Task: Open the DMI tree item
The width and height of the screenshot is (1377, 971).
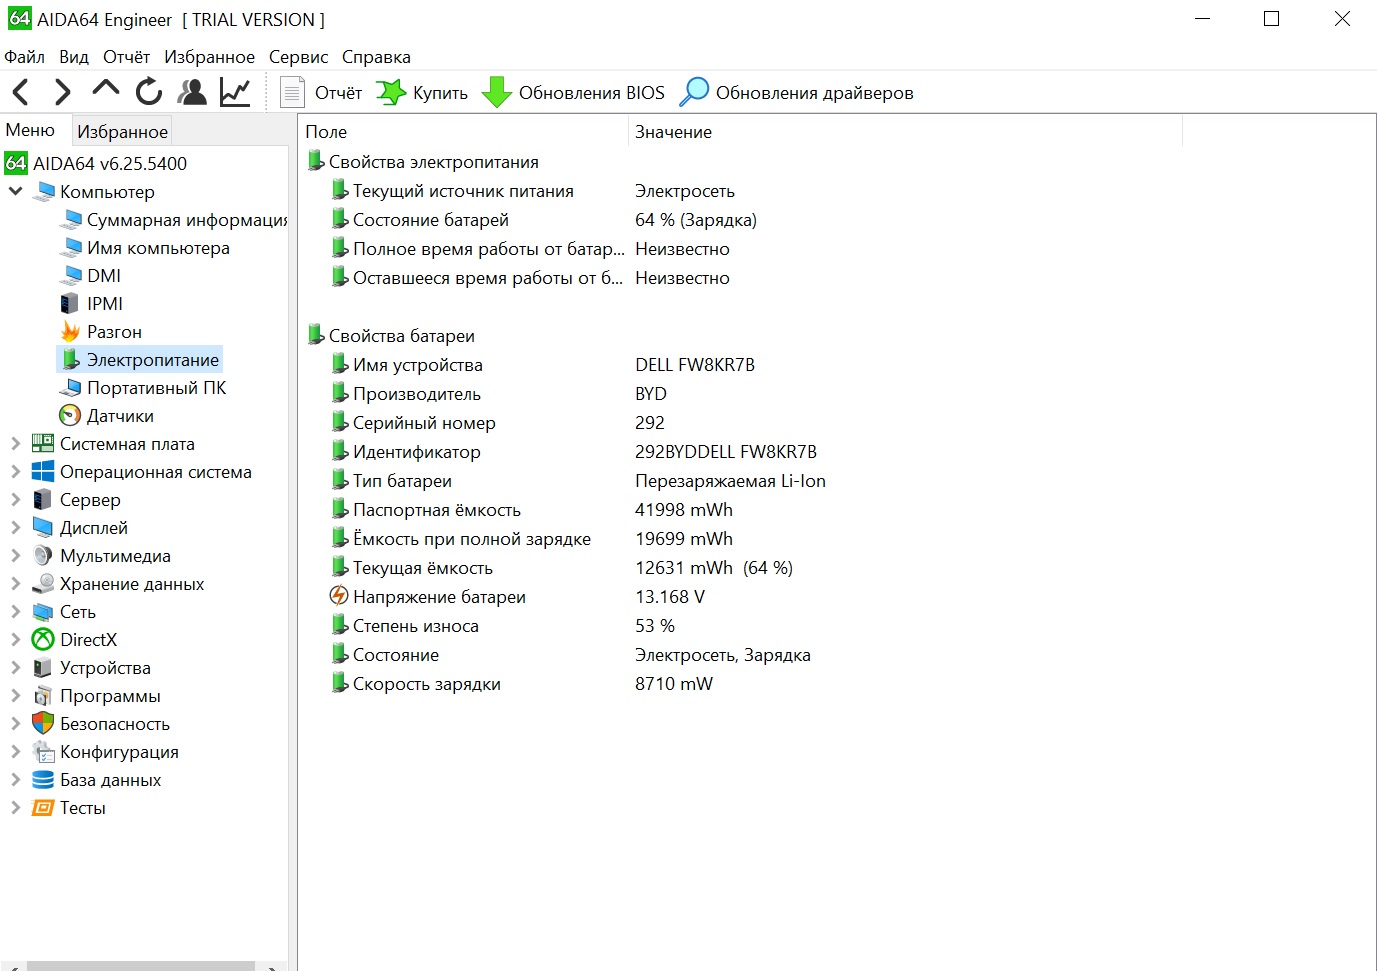Action: click(91, 275)
